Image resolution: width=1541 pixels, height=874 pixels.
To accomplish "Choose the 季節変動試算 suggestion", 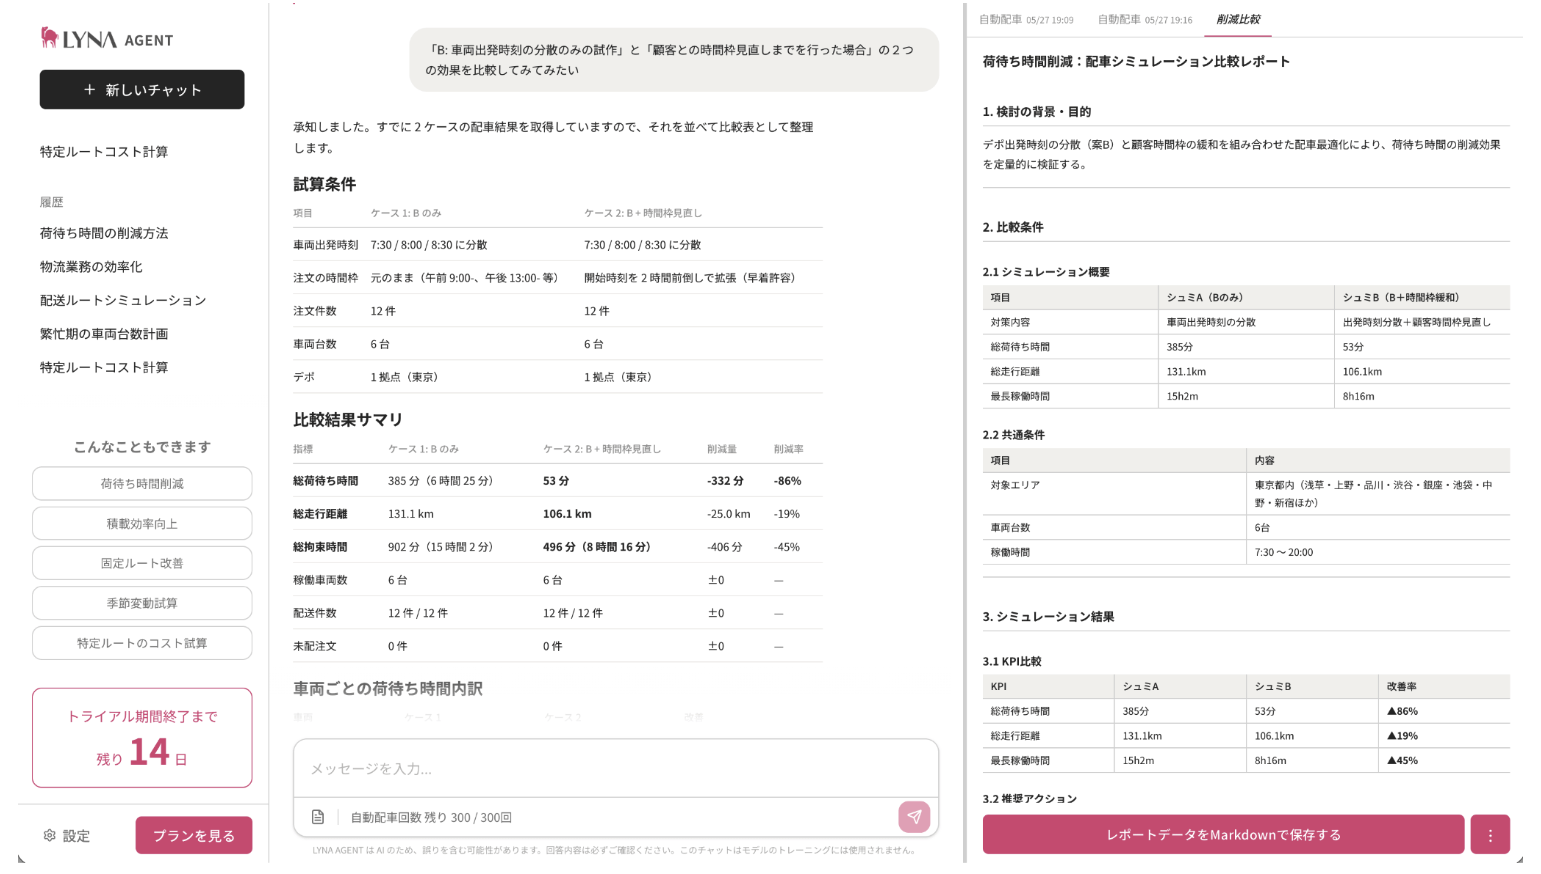I will [x=142, y=603].
